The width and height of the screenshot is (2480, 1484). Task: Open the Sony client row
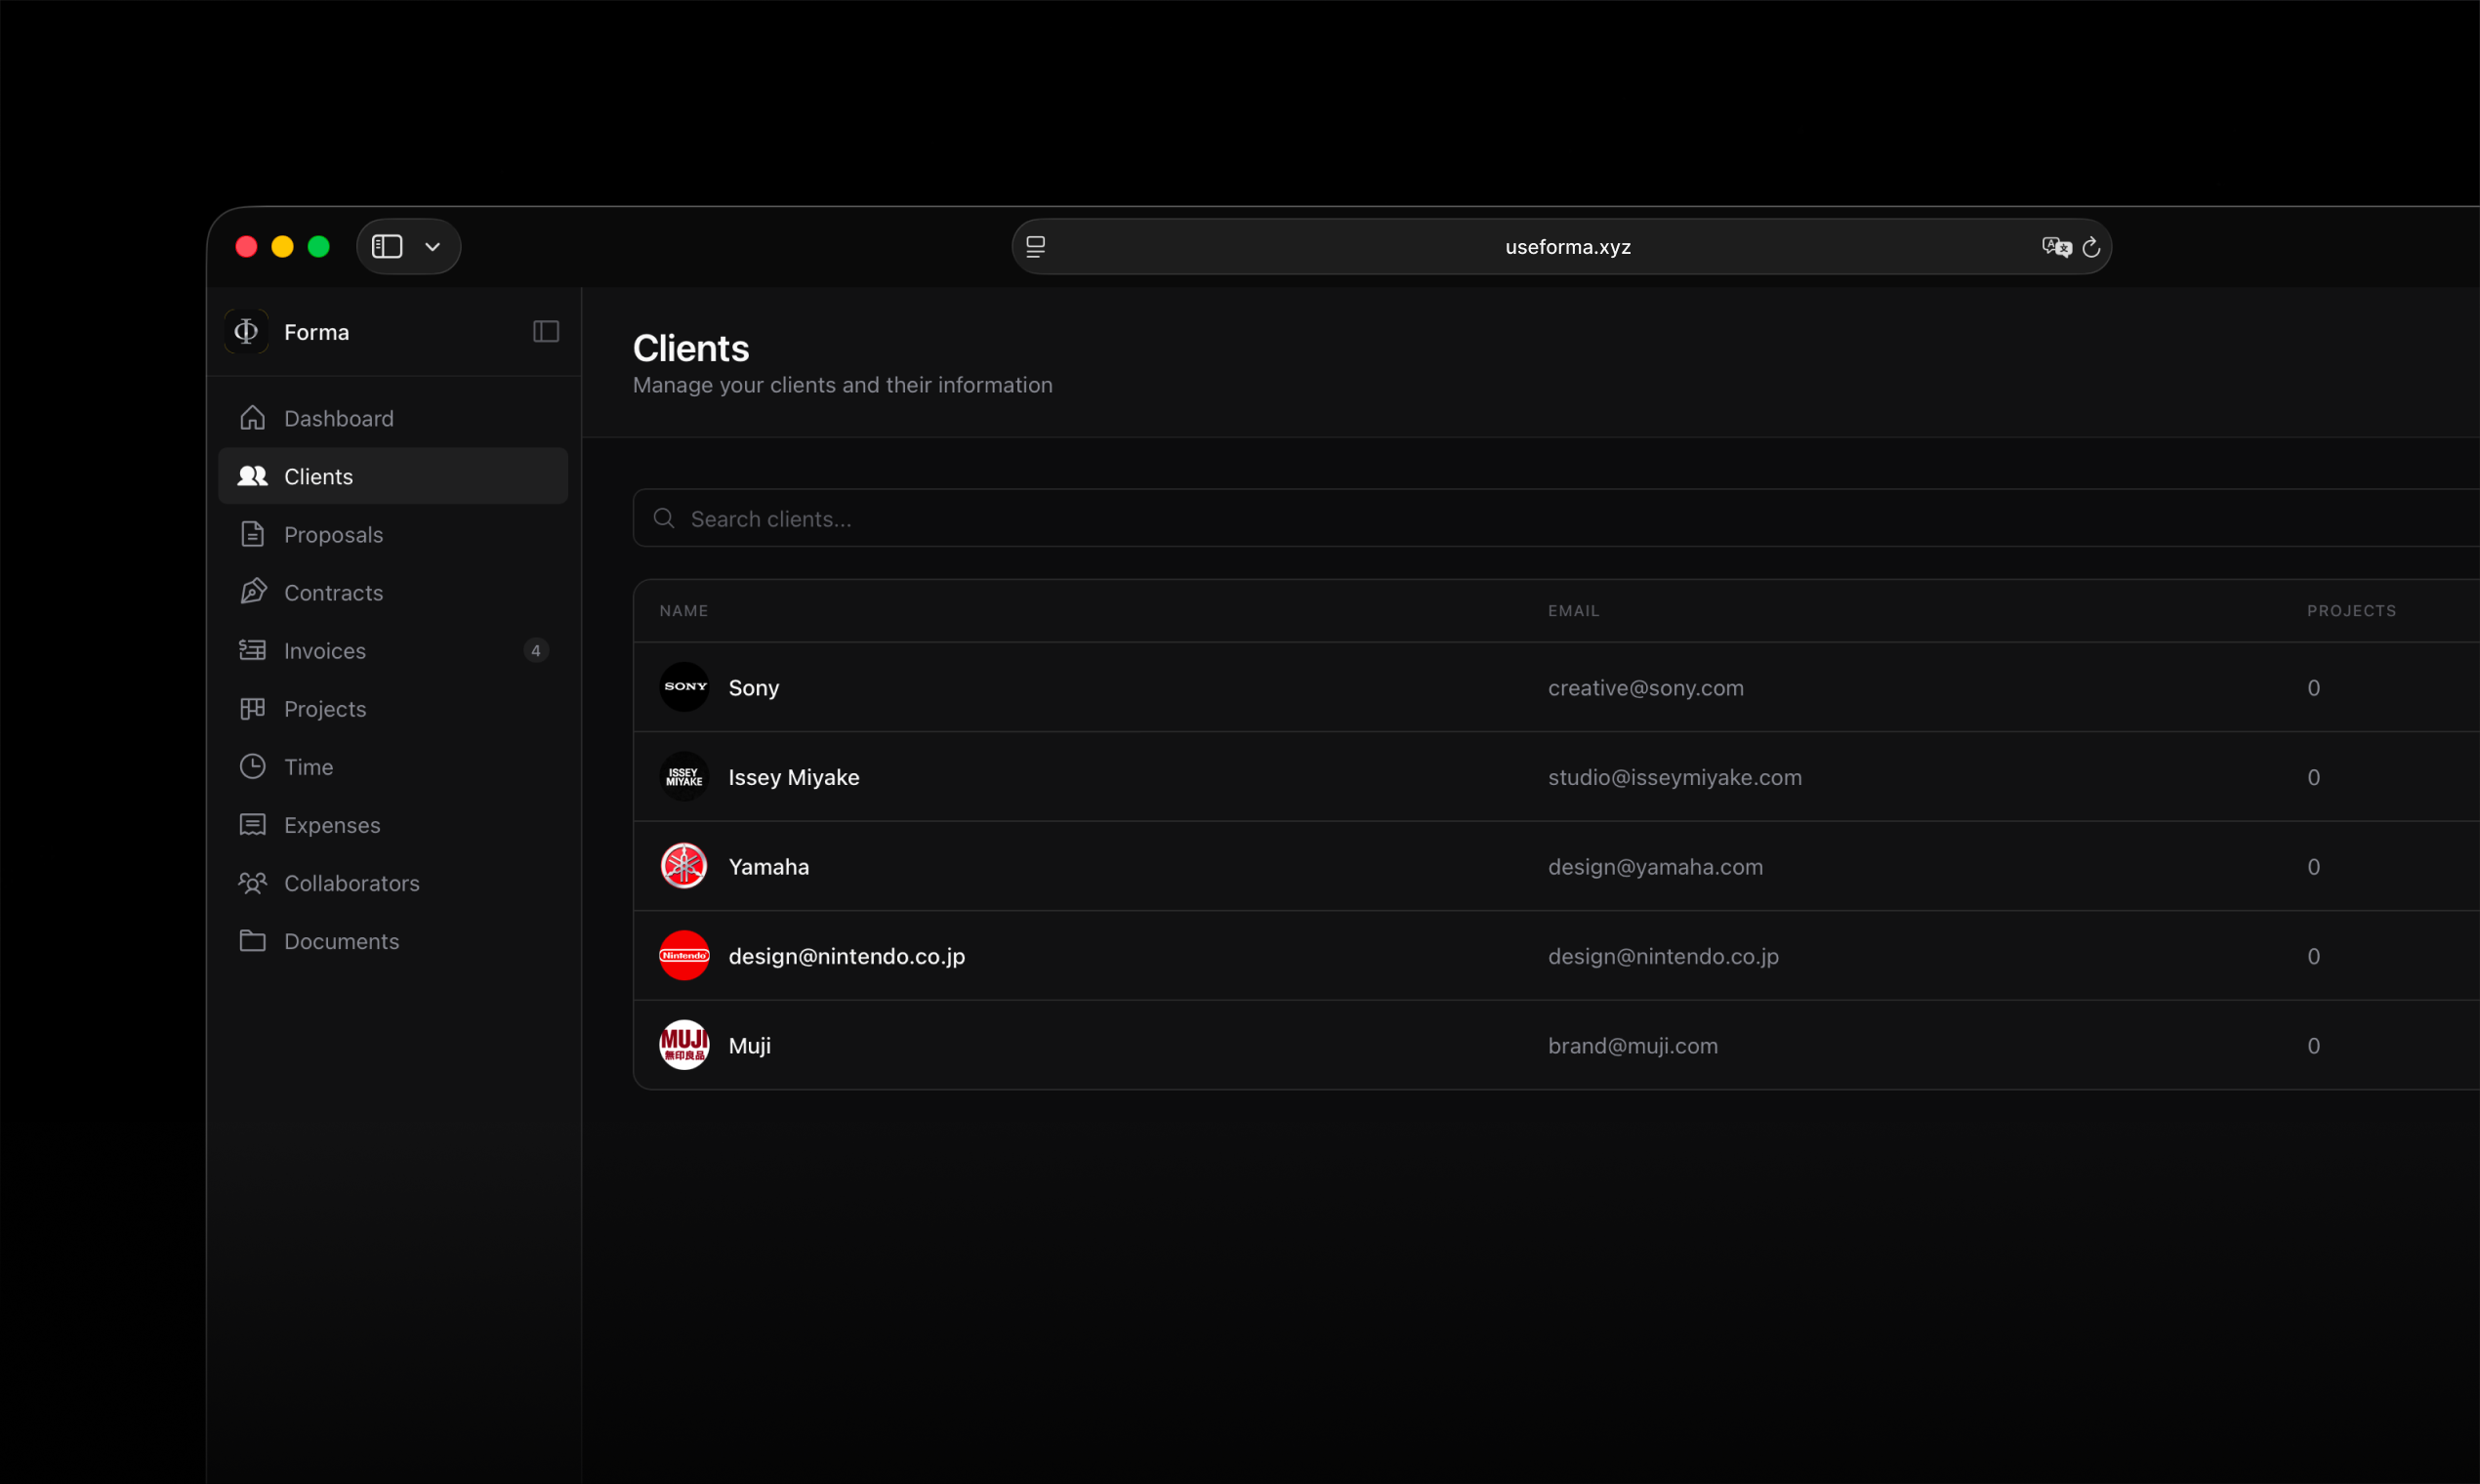pyautogui.click(x=754, y=688)
